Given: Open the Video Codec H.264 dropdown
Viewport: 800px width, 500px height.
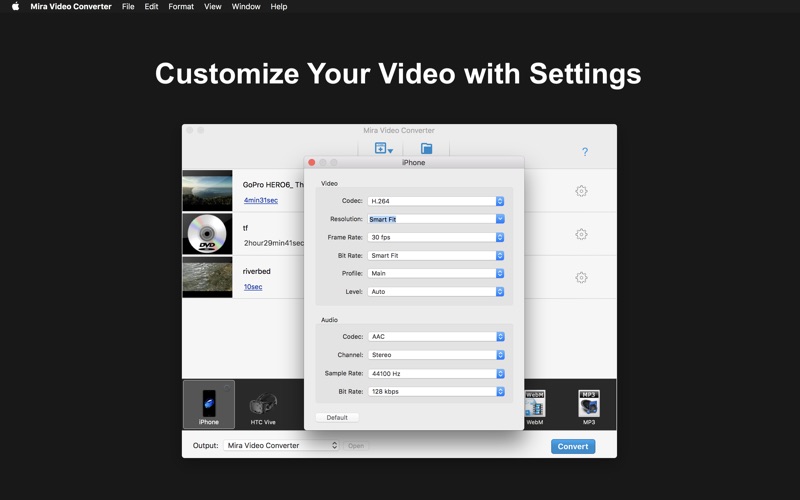Looking at the screenshot, I should pyautogui.click(x=436, y=201).
